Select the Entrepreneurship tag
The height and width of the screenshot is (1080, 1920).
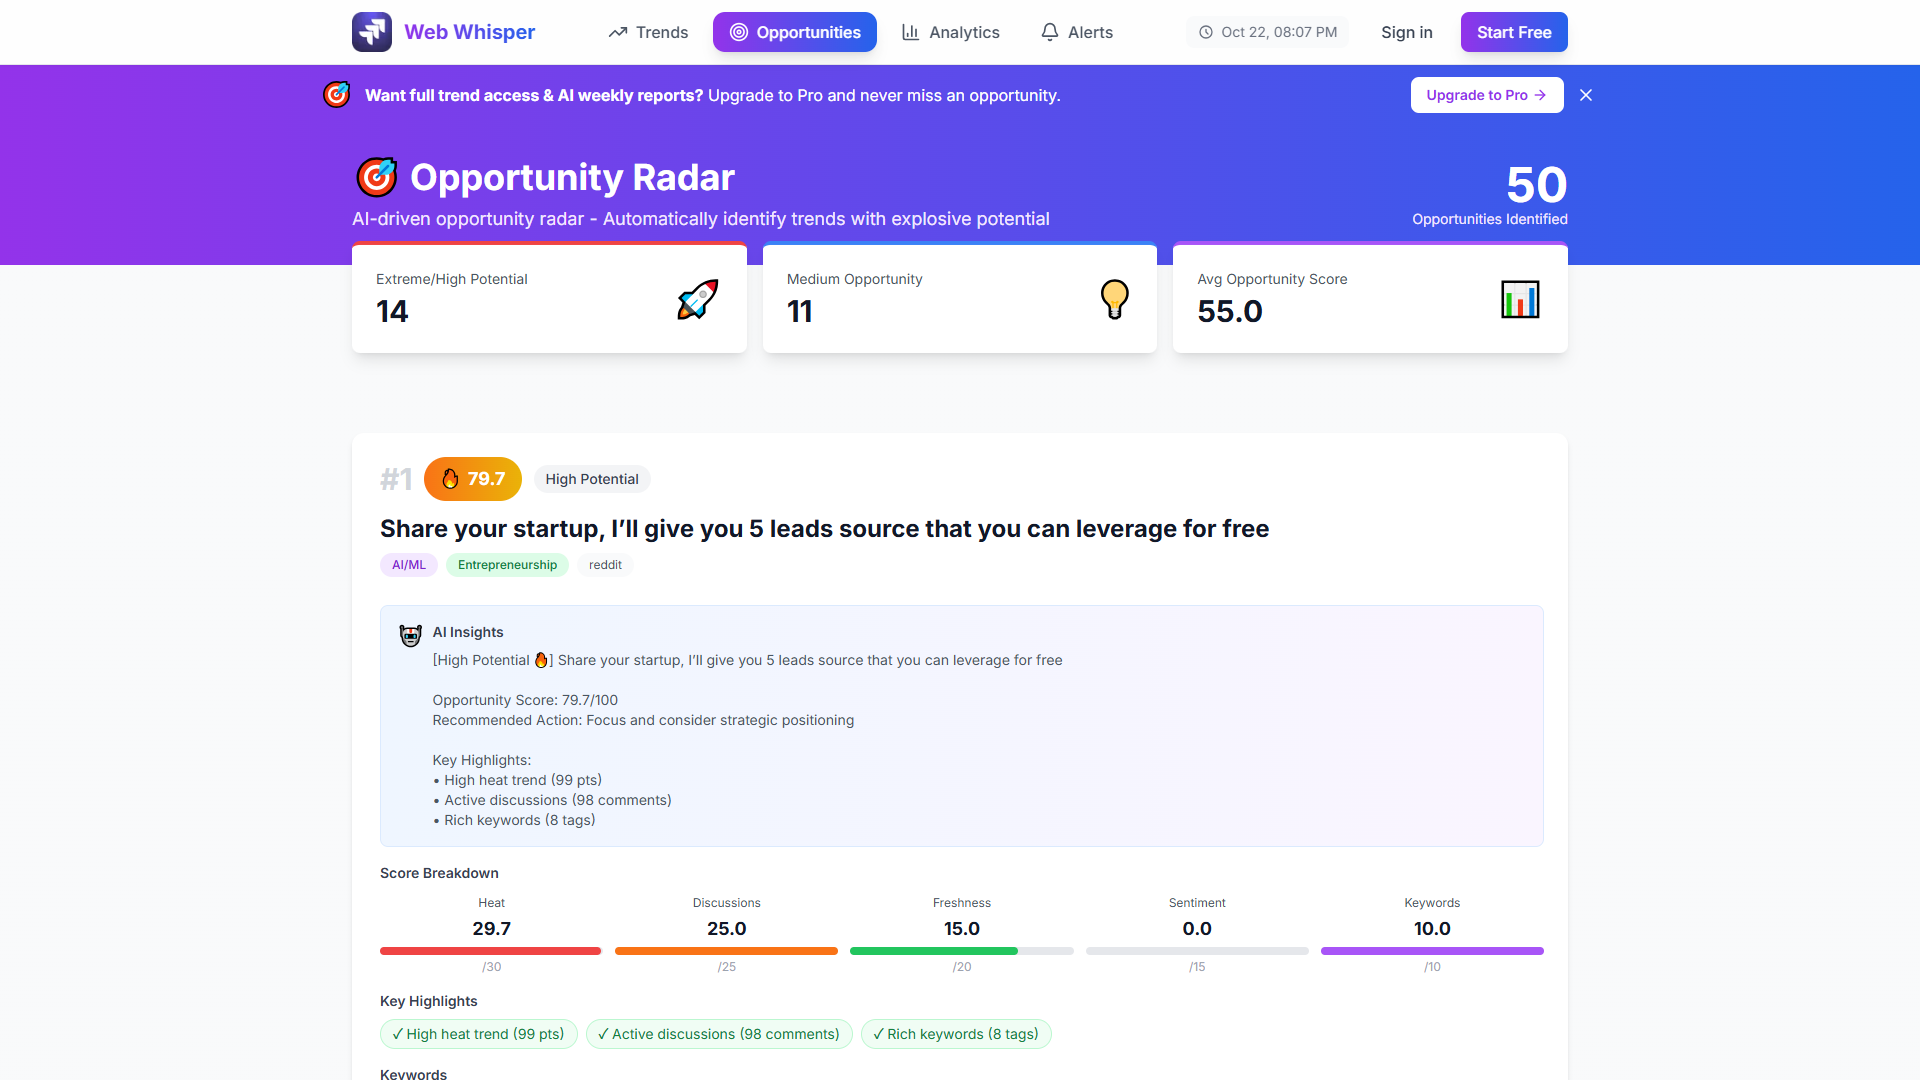(507, 565)
